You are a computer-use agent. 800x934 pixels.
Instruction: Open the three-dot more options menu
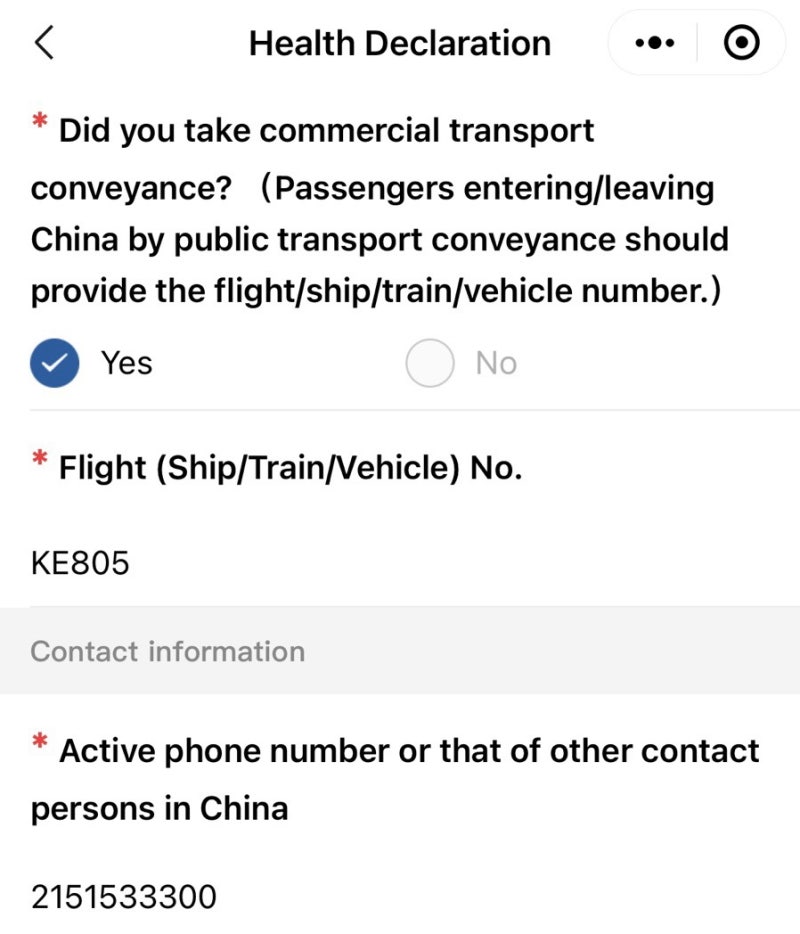pos(655,43)
